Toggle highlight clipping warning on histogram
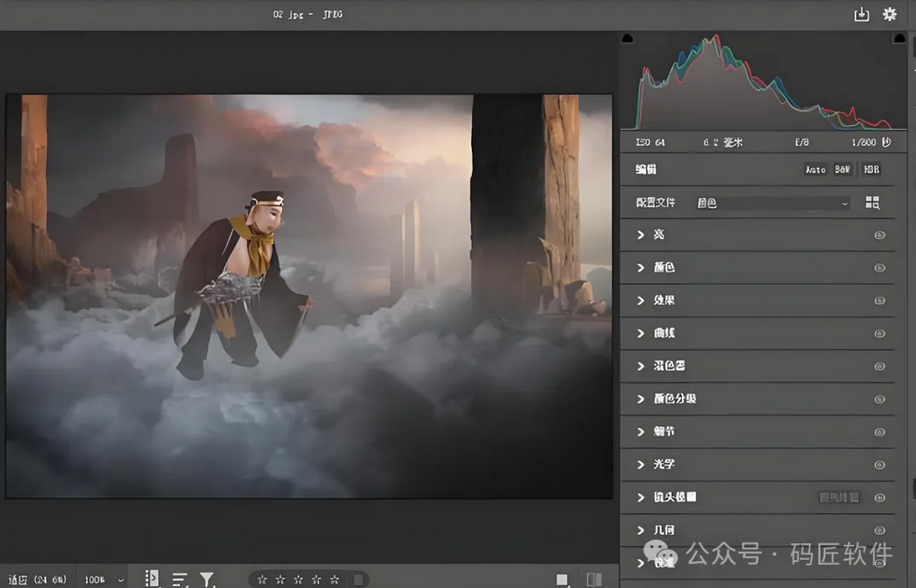 pyautogui.click(x=899, y=39)
